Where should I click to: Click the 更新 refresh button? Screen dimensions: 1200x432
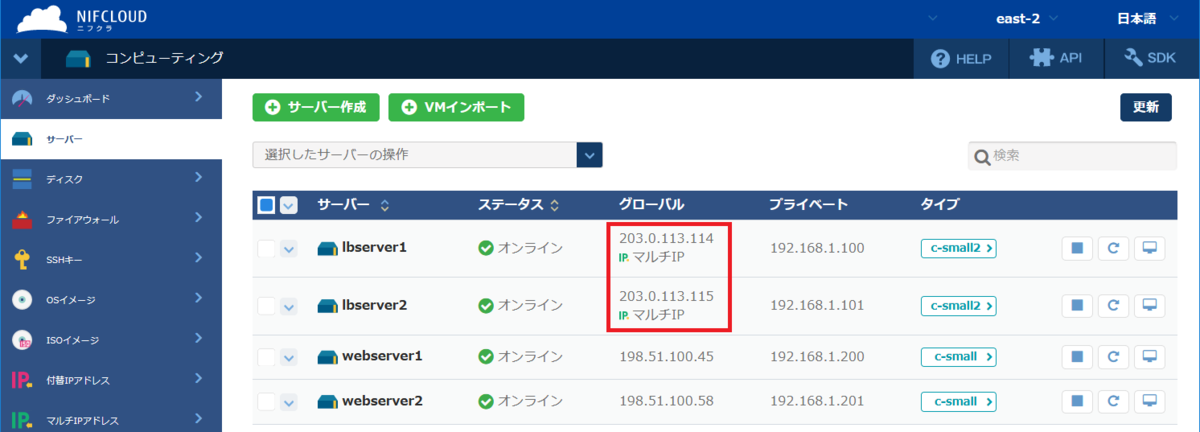(x=1145, y=107)
